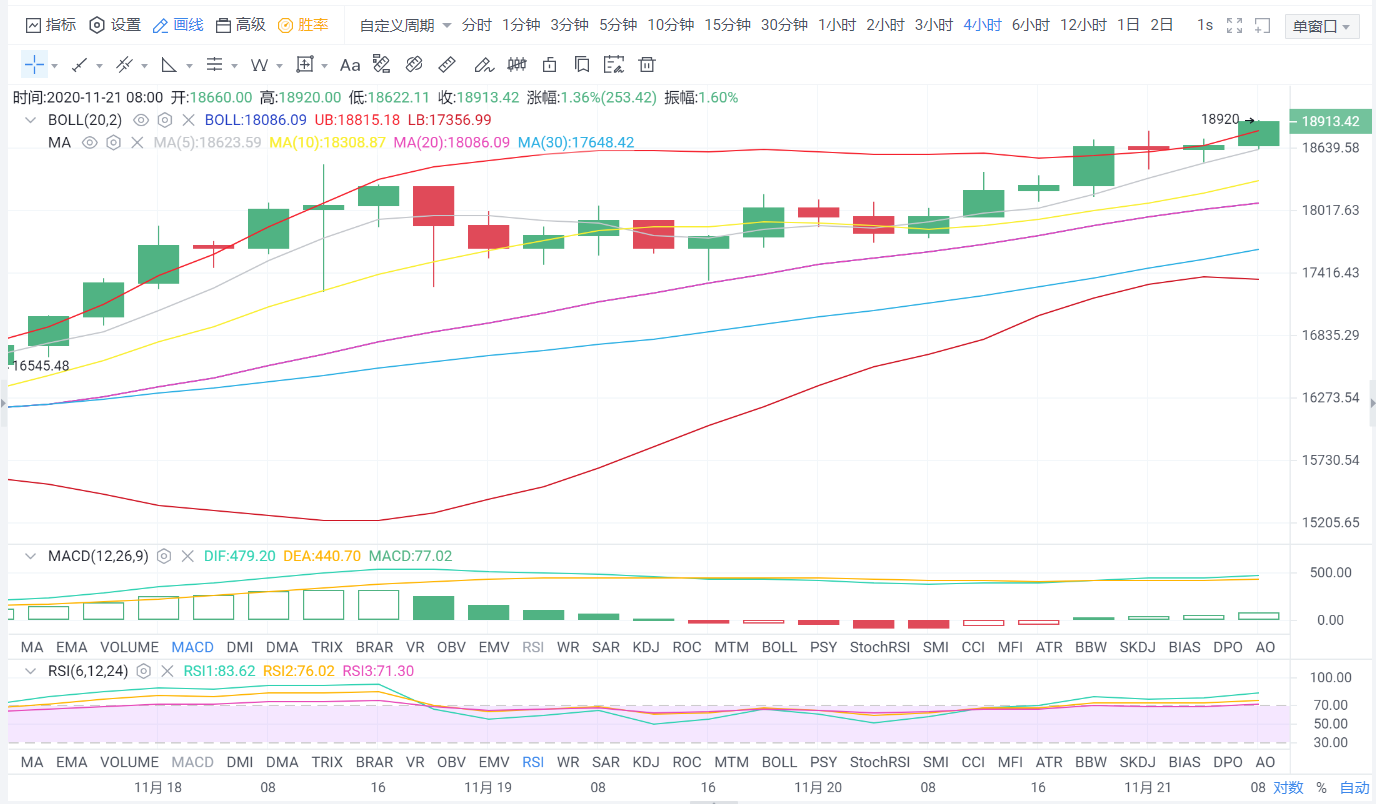Select the Aa text annotation tool
This screenshot has height=804, width=1376.
[x=349, y=65]
